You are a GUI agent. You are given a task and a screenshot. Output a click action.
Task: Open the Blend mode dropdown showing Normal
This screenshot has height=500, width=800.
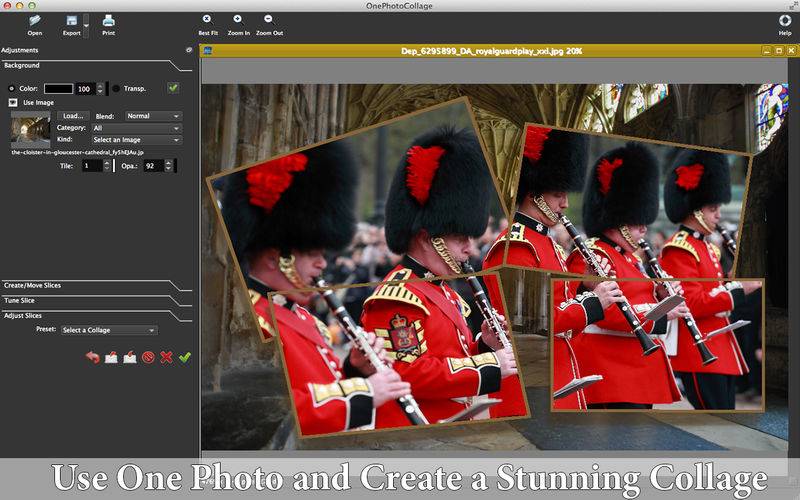[153, 116]
